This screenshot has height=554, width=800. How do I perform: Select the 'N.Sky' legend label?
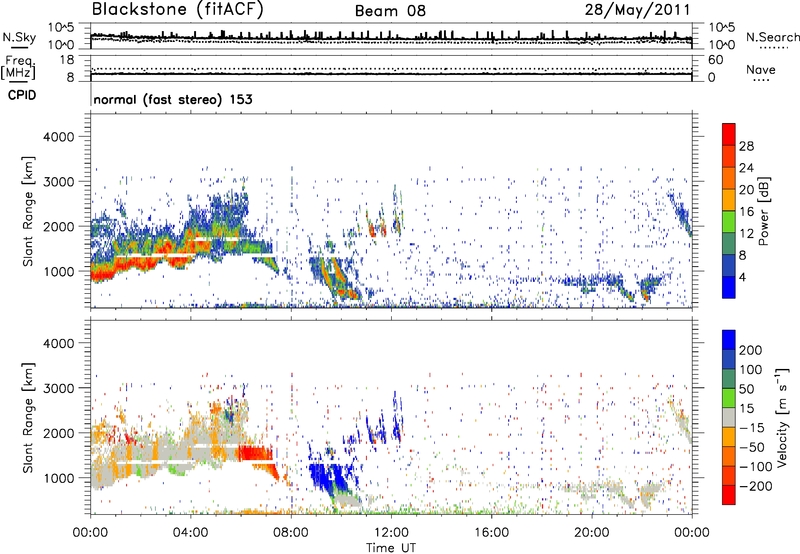click(x=19, y=37)
